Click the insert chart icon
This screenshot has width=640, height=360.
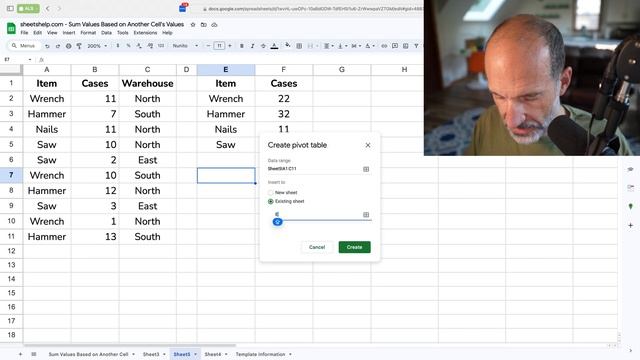405,46
